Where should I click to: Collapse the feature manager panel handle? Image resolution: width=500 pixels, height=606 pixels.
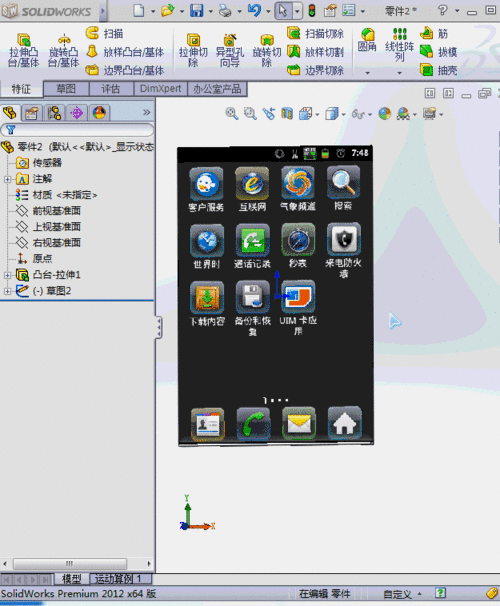click(158, 327)
